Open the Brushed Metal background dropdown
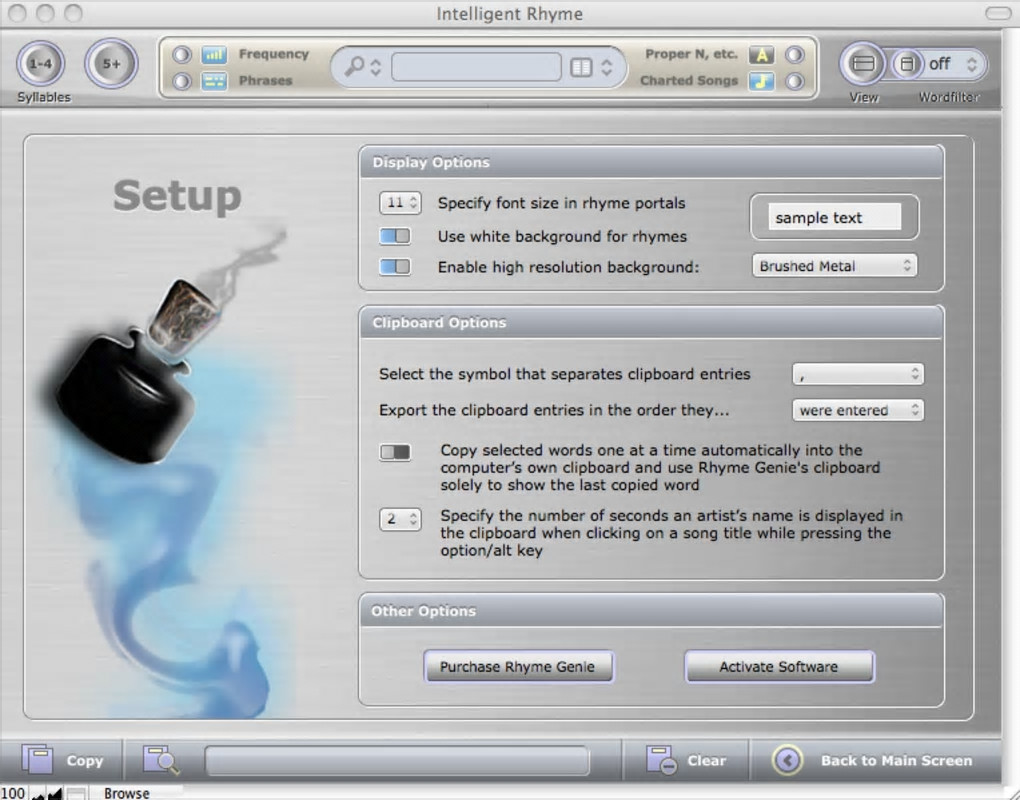1020x800 pixels. click(835, 266)
